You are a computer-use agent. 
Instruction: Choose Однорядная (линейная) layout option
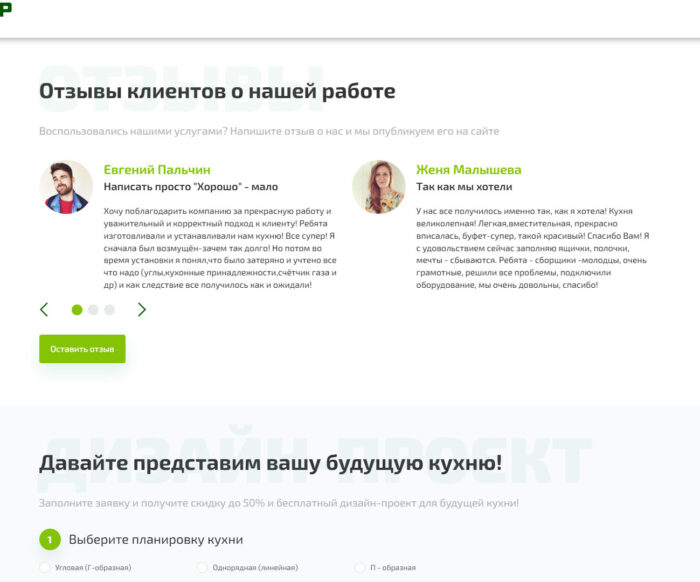201,568
